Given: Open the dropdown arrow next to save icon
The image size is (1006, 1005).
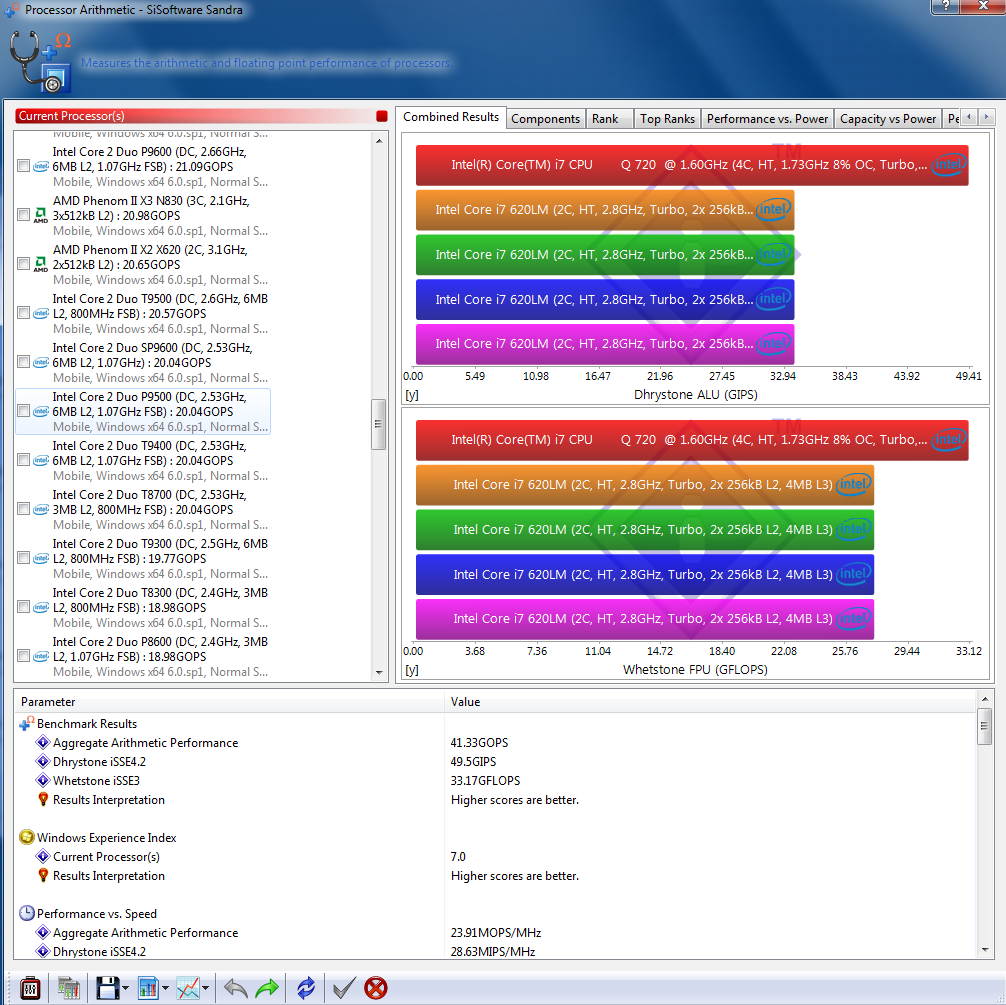Looking at the screenshot, I should tap(125, 988).
